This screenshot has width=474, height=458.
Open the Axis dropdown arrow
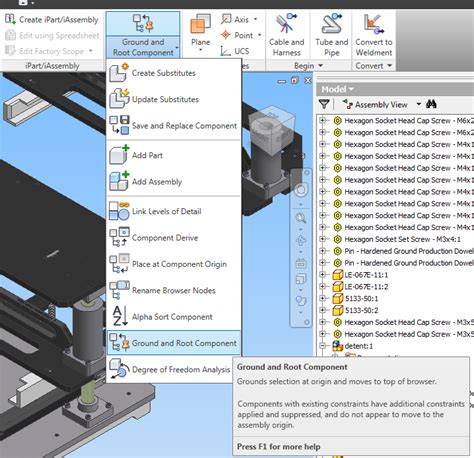[x=256, y=19]
